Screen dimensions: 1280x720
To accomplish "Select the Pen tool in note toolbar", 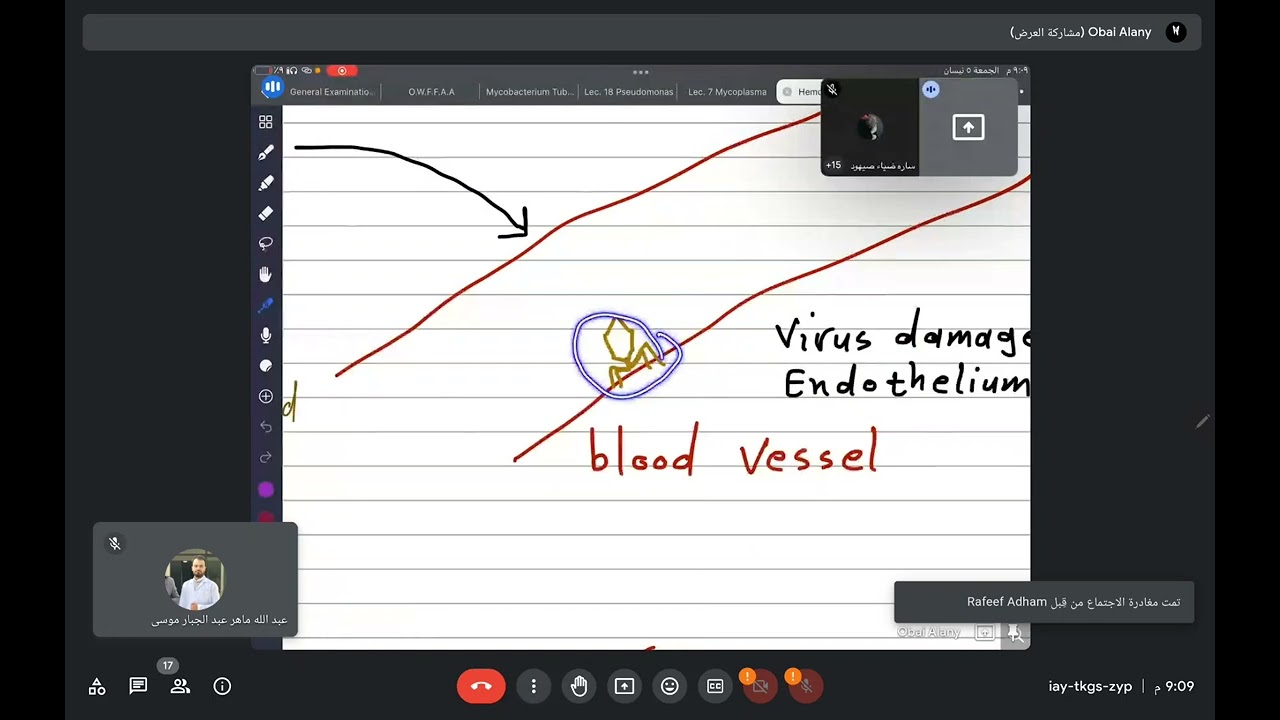I will 265,153.
